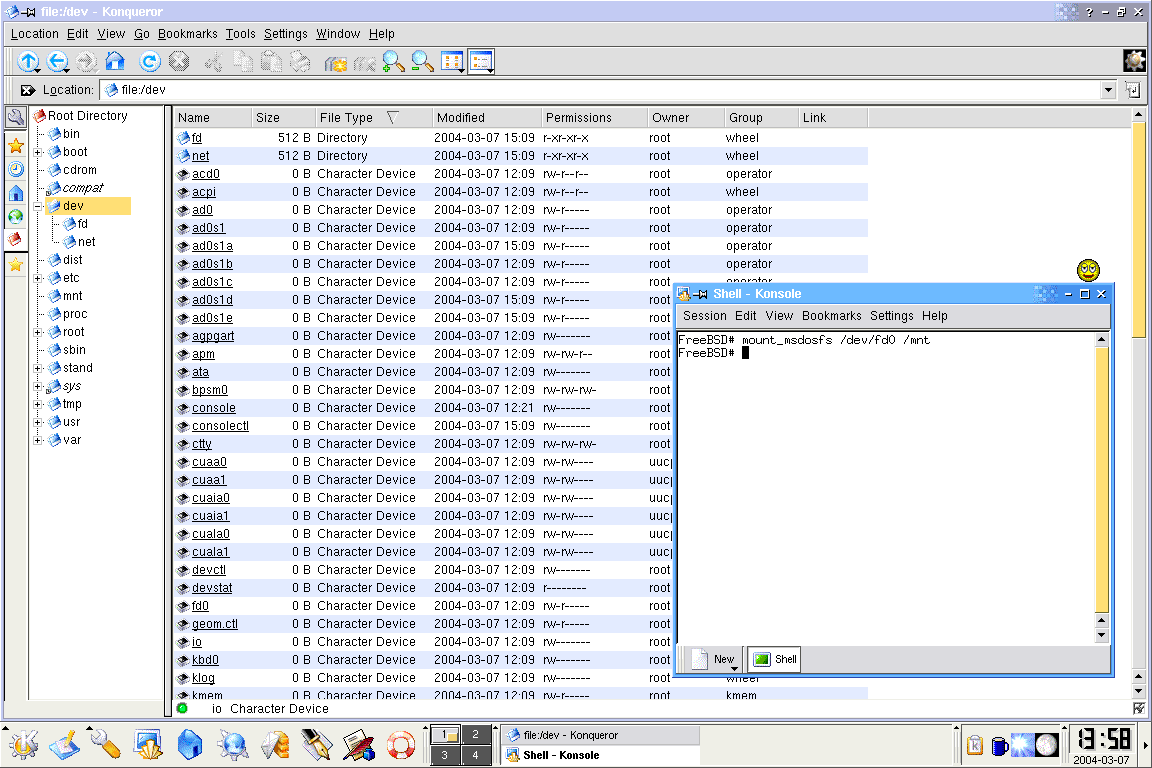Click the Print toolbar icon
Screen dimensions: 1152x768
pos(300,62)
